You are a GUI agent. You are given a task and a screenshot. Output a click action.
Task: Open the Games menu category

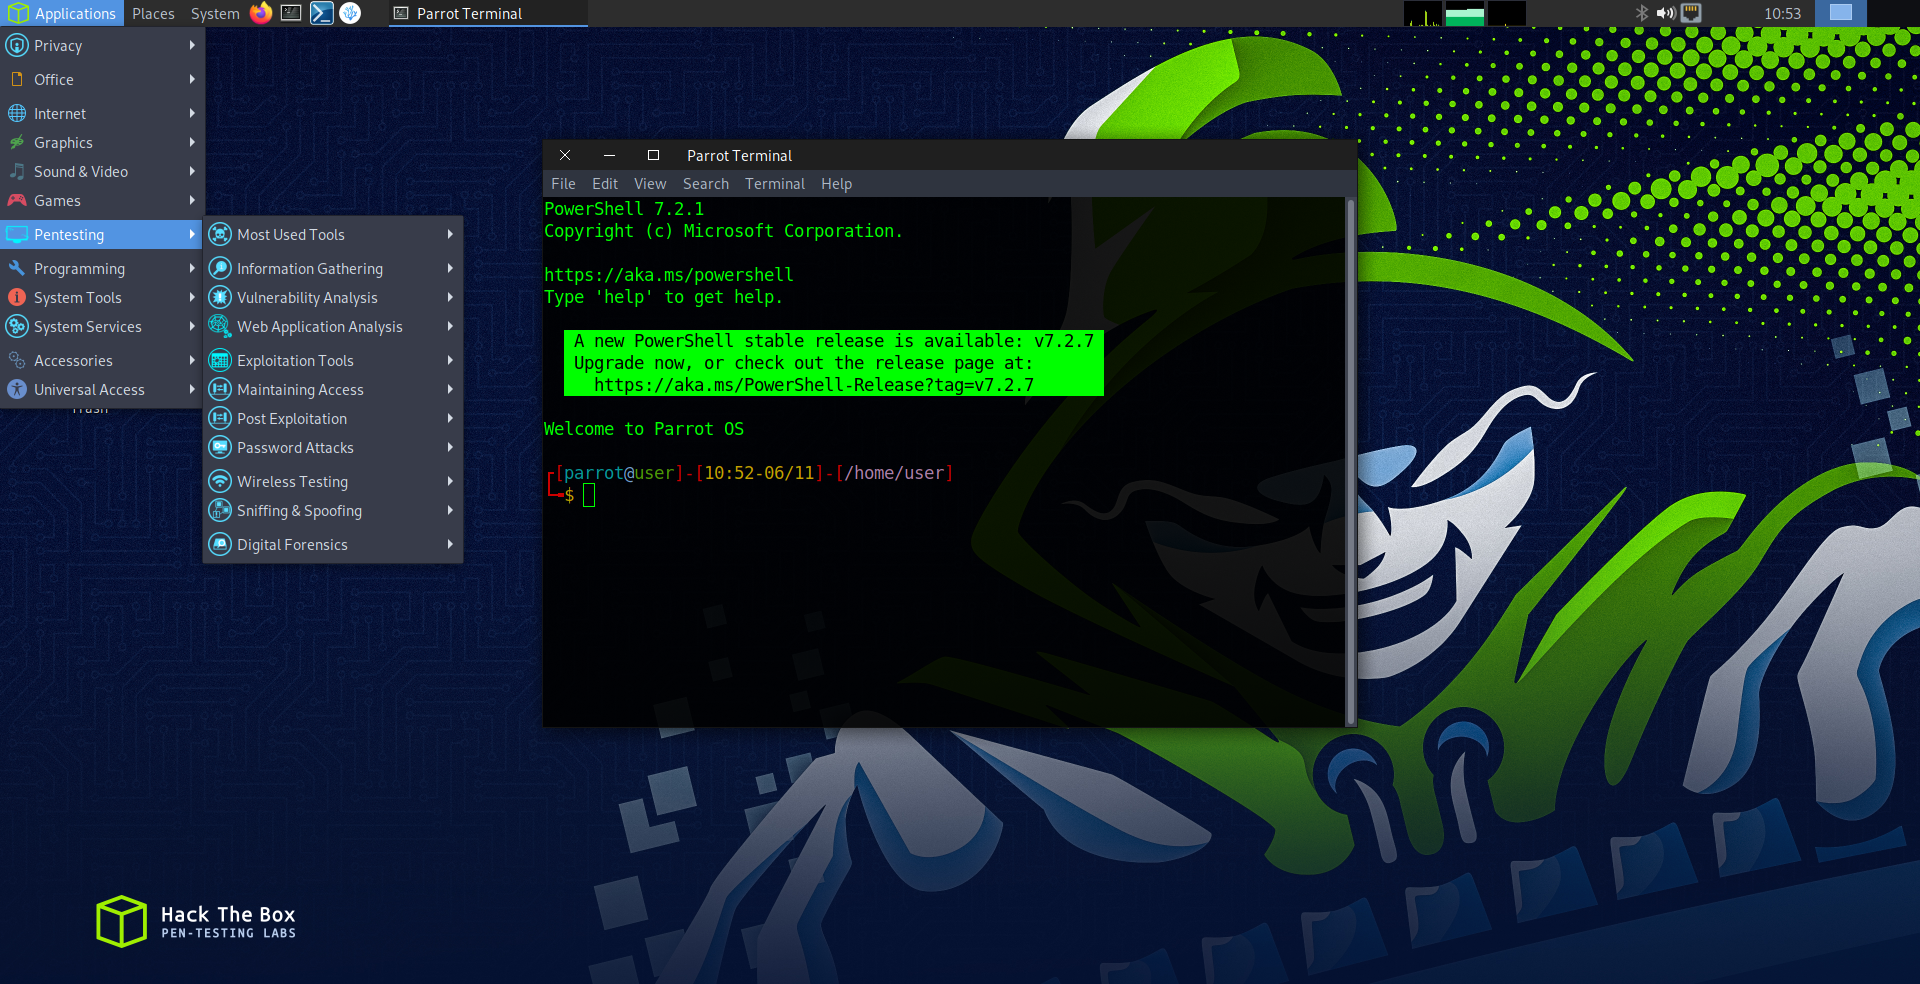pos(101,200)
